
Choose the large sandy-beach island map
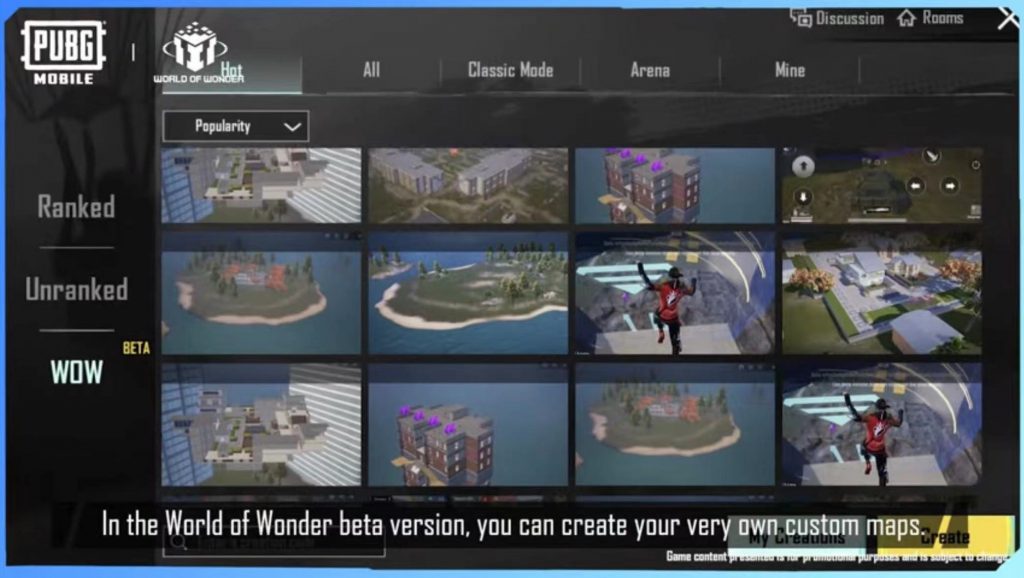(x=468, y=293)
